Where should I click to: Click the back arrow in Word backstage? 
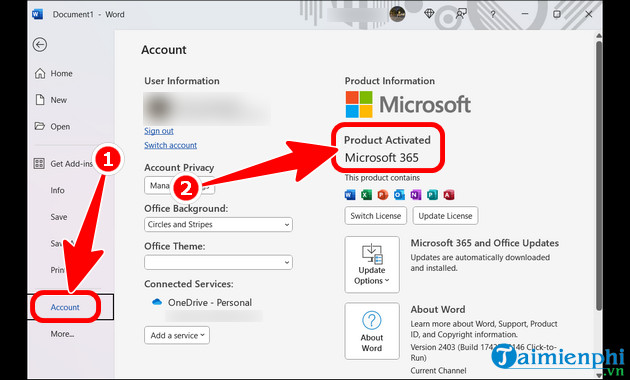tap(40, 45)
